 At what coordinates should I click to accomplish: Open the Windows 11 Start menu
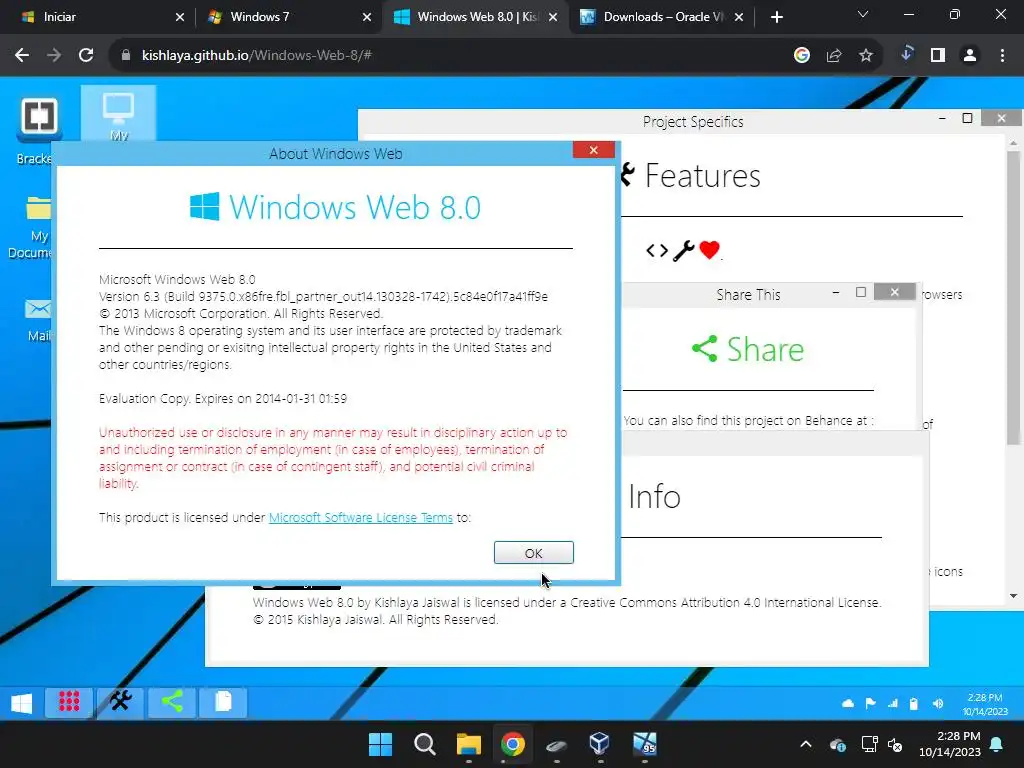pyautogui.click(x=381, y=744)
